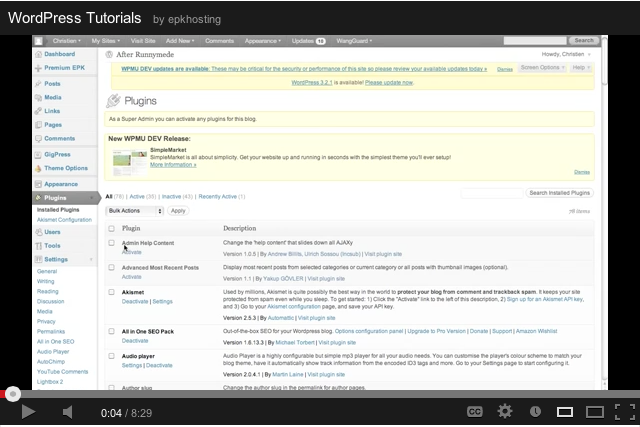Click the Users icon in sidebar
Screen dimensions: 640x427
38,232
